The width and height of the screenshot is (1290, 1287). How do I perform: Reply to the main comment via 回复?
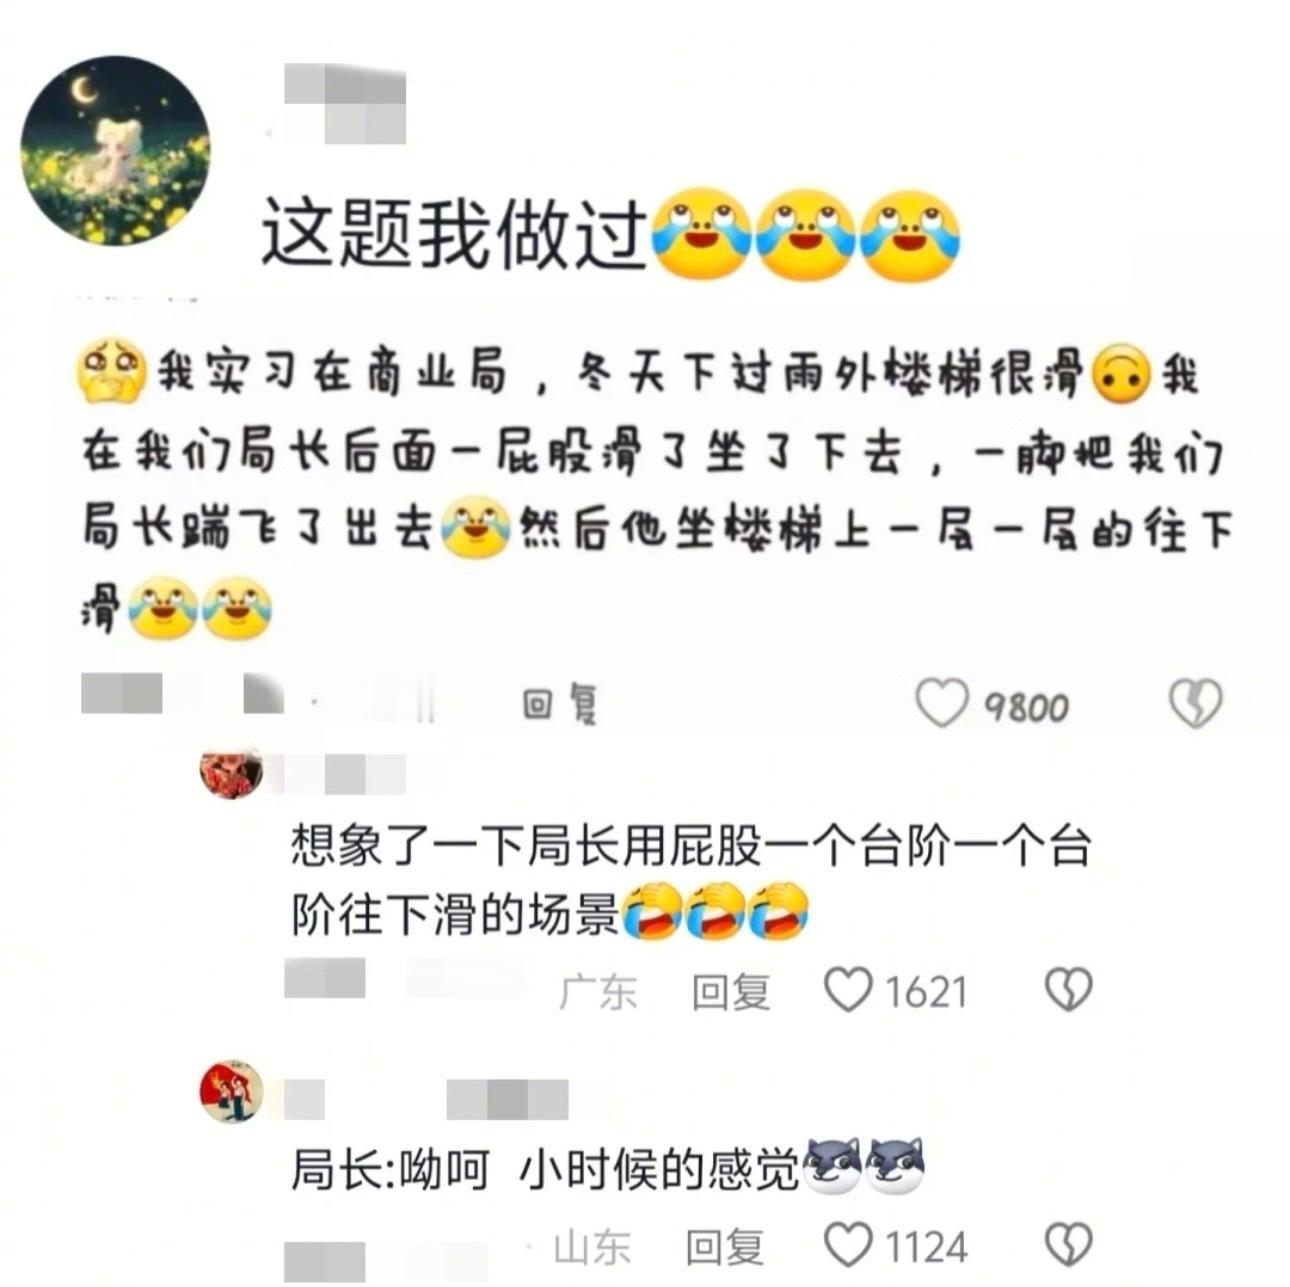(560, 704)
